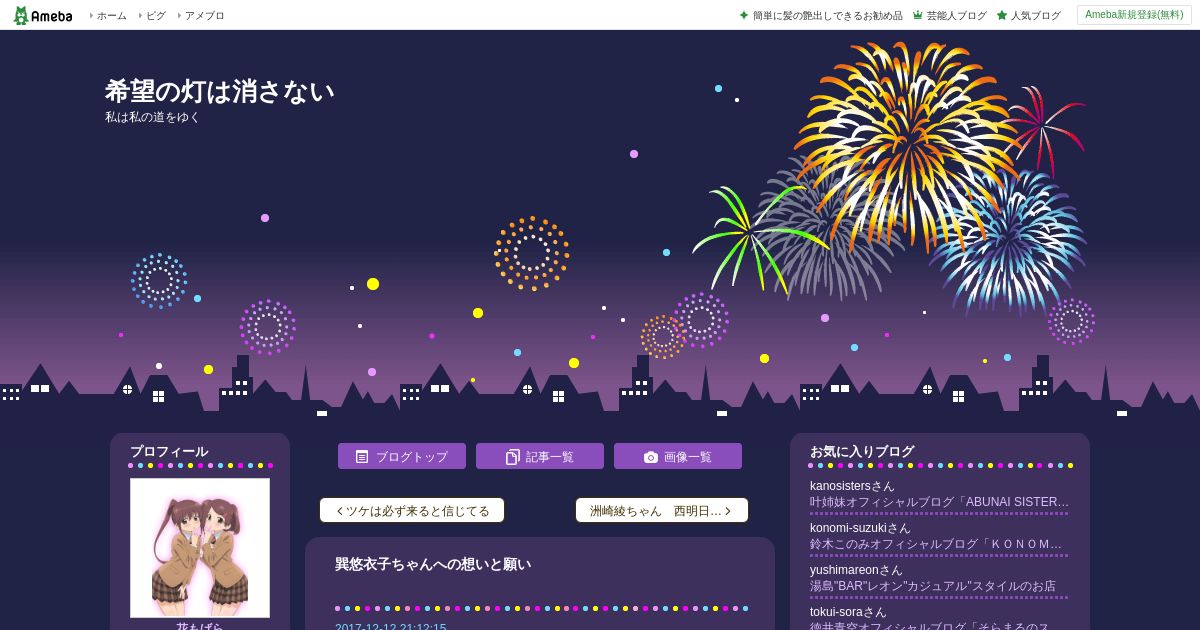Click Ameba新規登録(無料) button
Viewport: 1200px width, 630px height.
point(1134,15)
